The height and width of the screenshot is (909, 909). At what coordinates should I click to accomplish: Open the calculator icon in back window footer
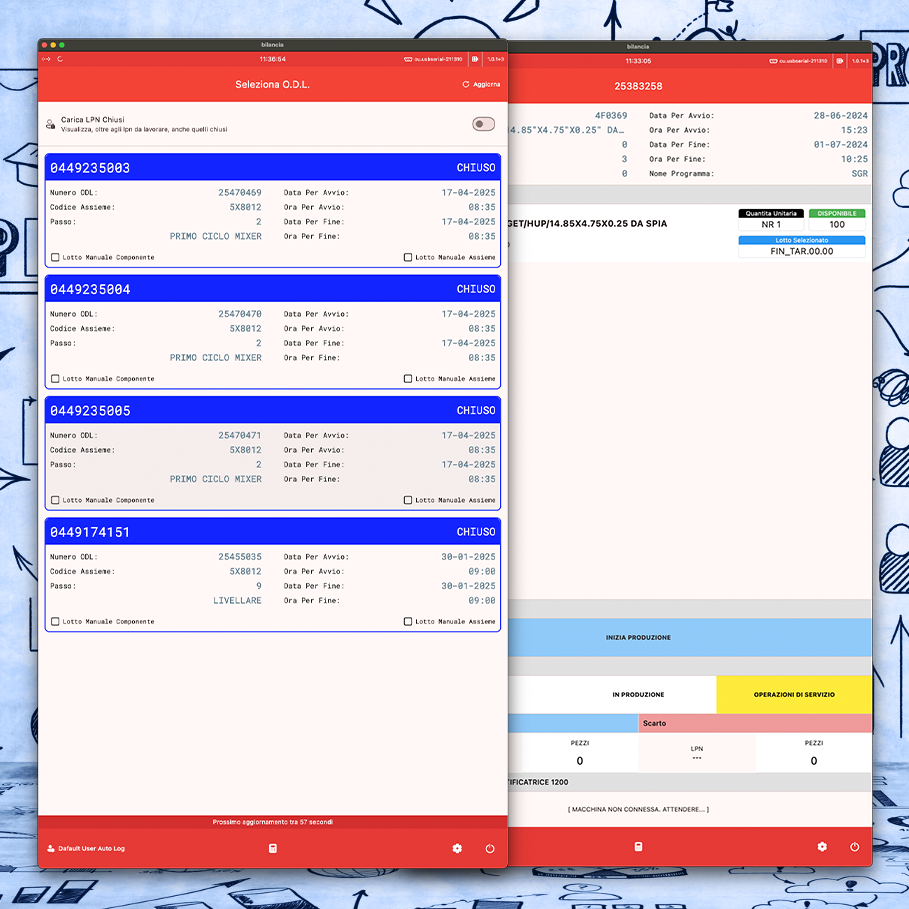pyautogui.click(x=638, y=846)
